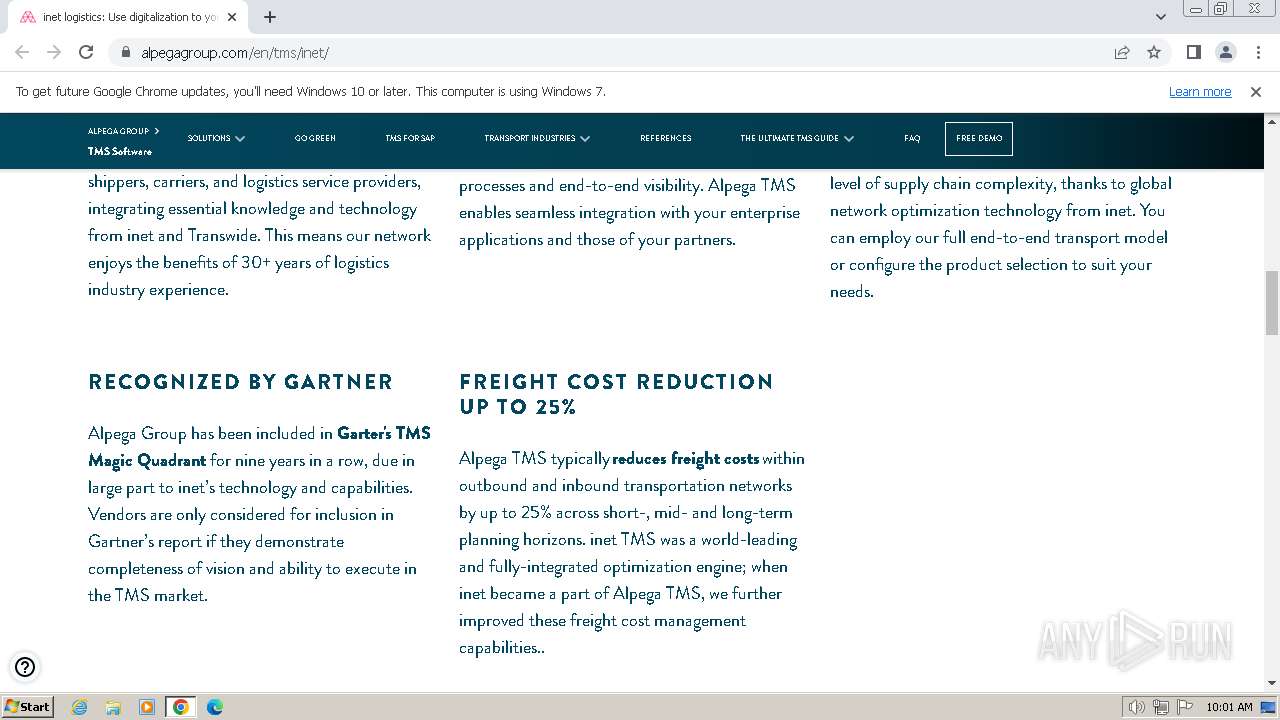1280x720 pixels.
Task: Expand the Transport Industries dropdown
Action: point(537,138)
